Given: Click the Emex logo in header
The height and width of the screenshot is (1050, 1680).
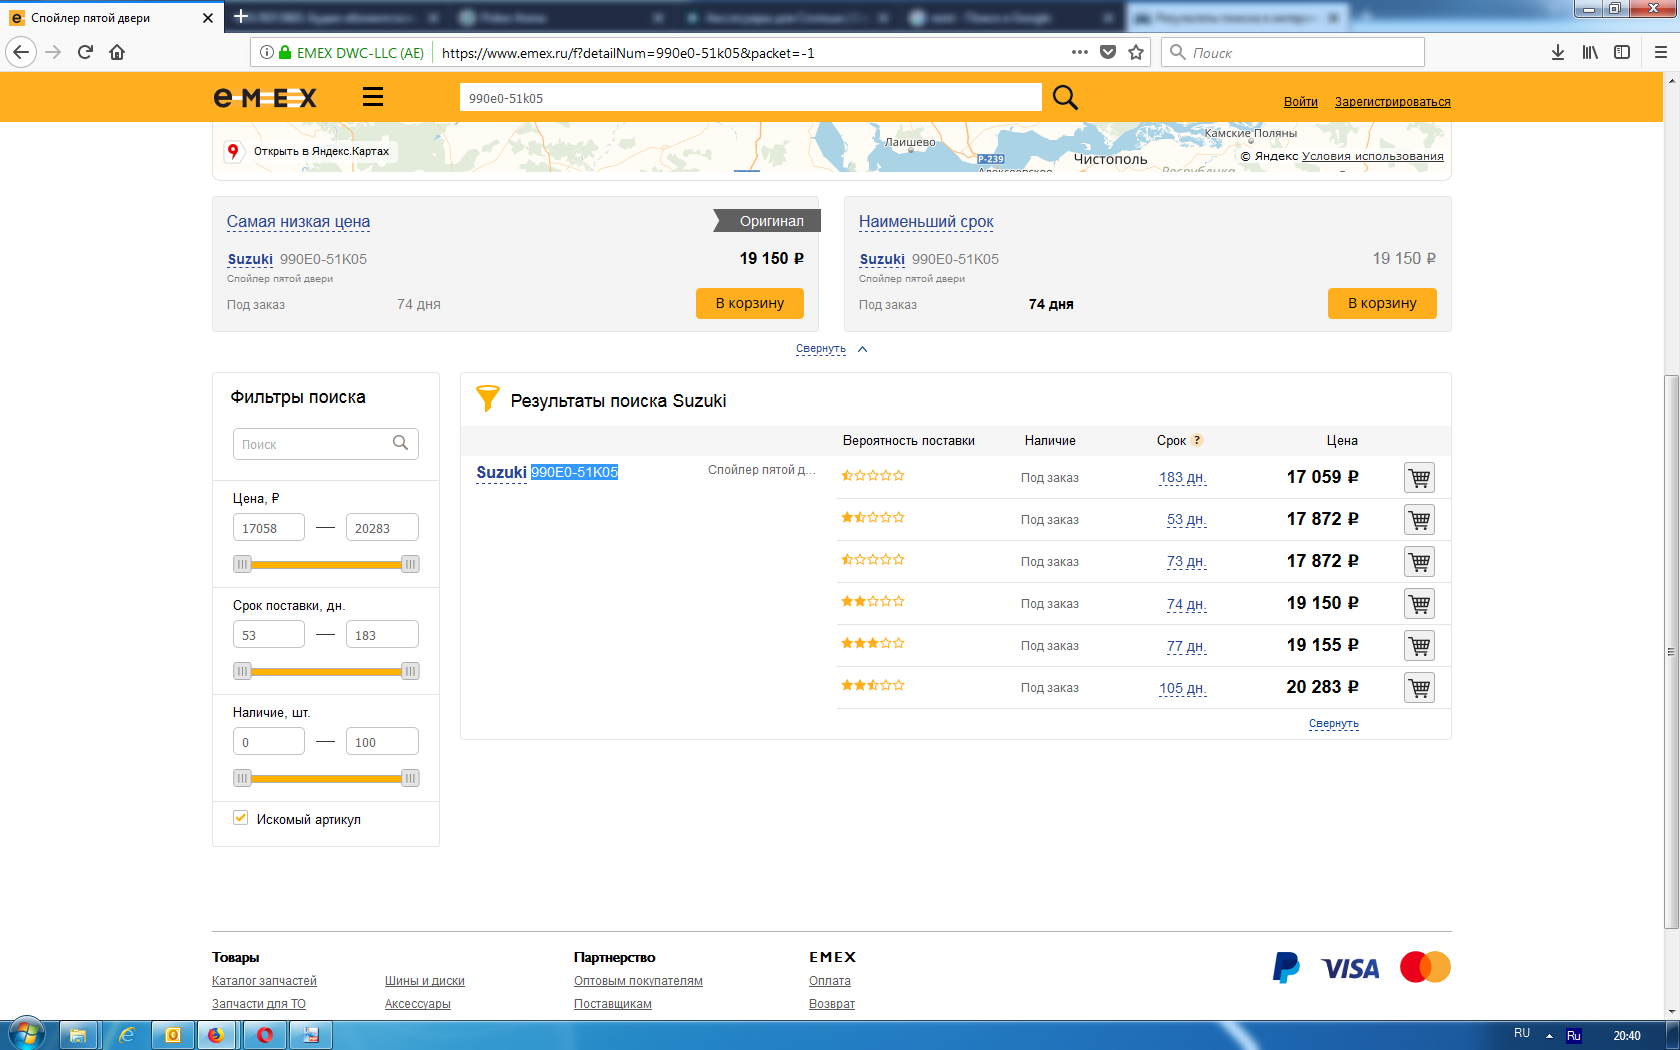Looking at the screenshot, I should [265, 97].
